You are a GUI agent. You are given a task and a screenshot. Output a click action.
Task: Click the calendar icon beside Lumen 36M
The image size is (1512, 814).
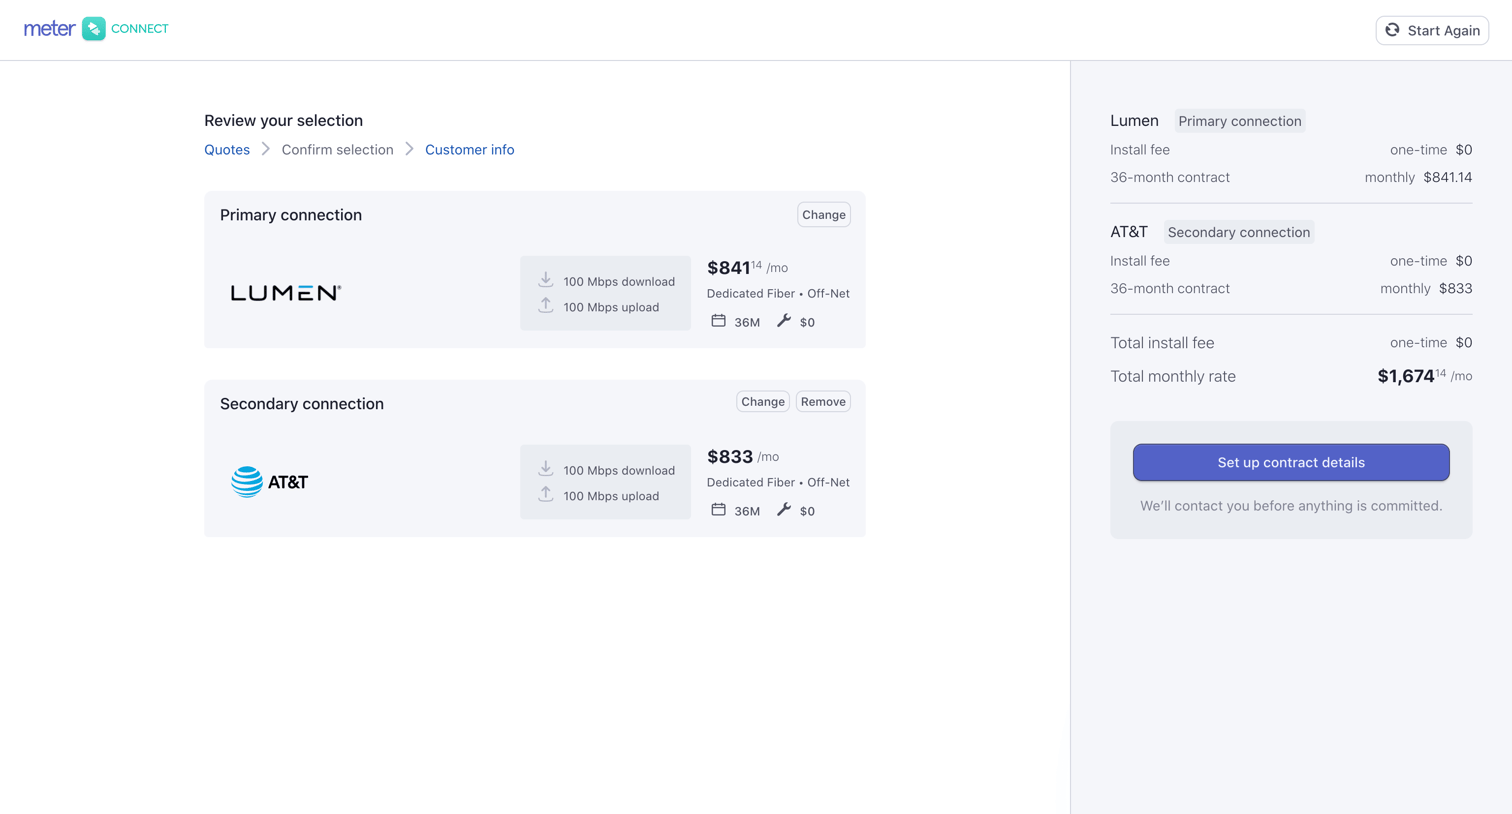(x=718, y=321)
